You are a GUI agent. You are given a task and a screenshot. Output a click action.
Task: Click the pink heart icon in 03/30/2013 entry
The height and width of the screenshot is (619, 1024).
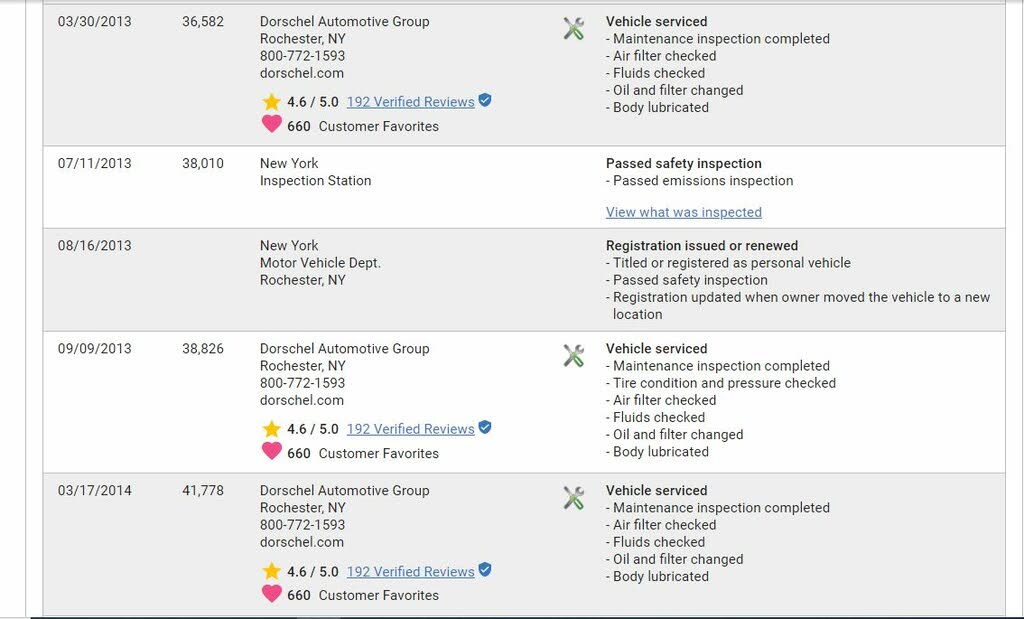coord(272,124)
